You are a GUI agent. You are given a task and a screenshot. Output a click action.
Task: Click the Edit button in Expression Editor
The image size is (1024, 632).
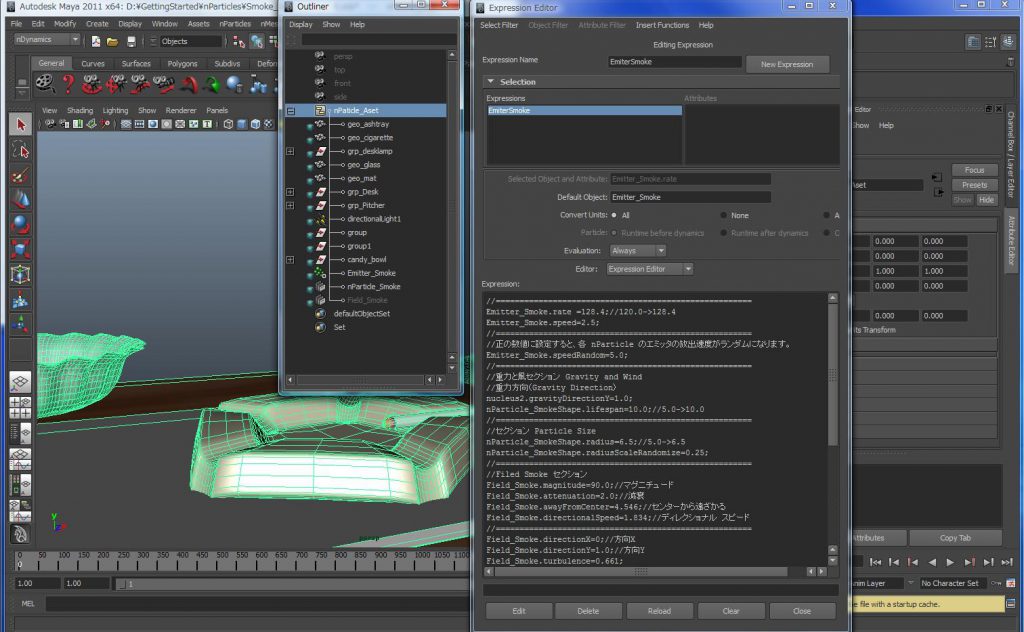(519, 611)
